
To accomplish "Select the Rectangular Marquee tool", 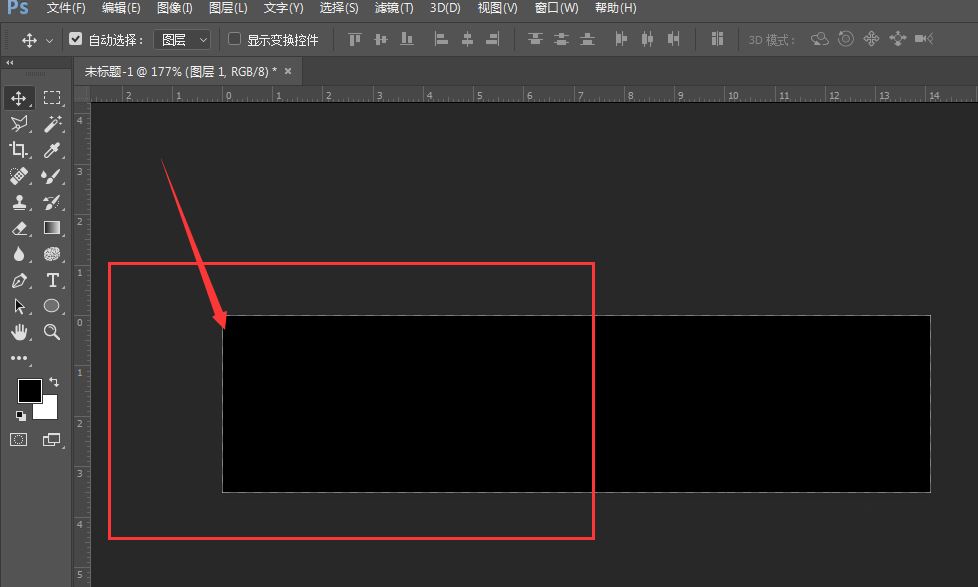I will pyautogui.click(x=52, y=98).
